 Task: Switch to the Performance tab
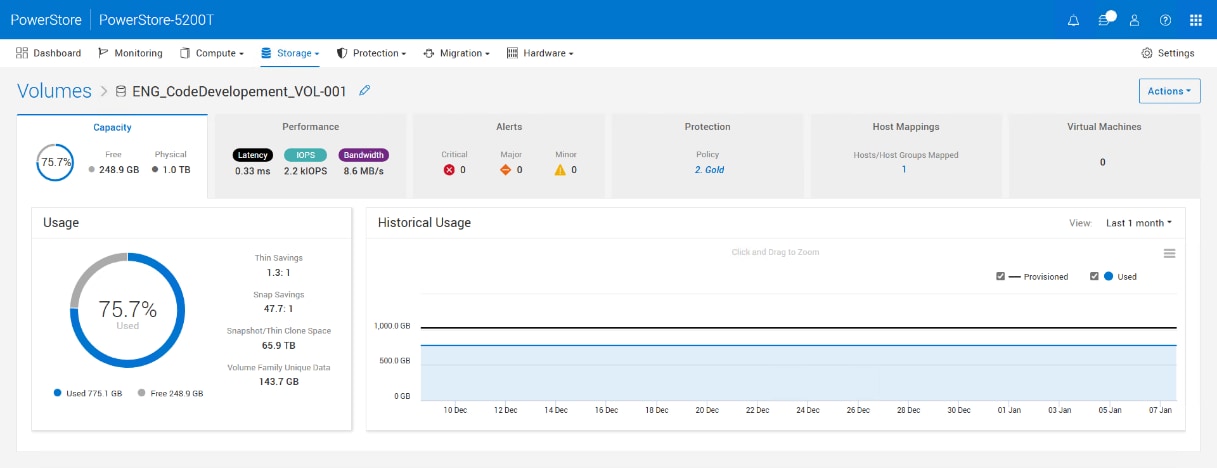[310, 156]
